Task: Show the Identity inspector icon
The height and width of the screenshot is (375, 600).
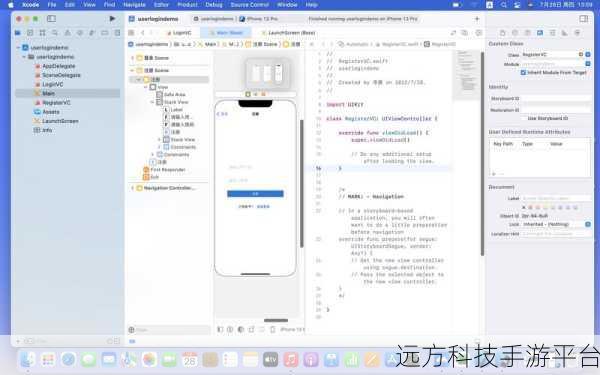Action: [x=540, y=33]
